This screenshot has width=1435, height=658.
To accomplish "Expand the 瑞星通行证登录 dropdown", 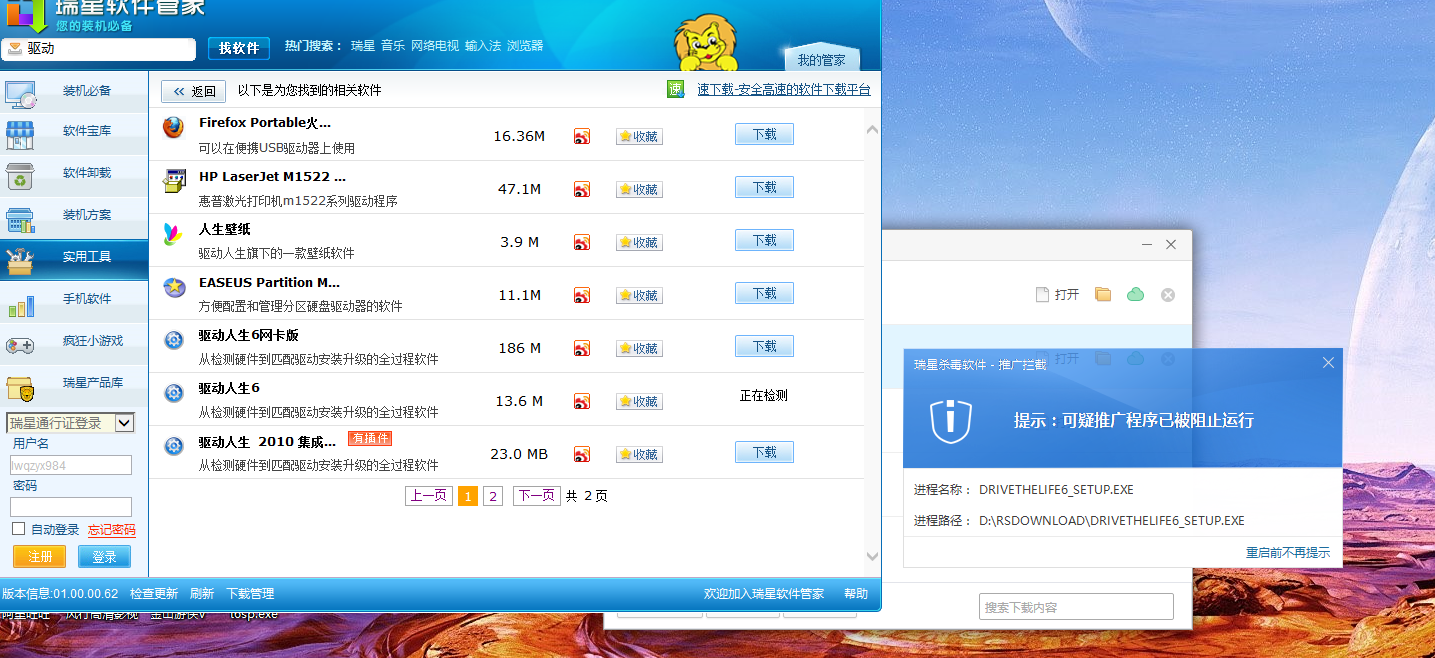I will pos(124,423).
